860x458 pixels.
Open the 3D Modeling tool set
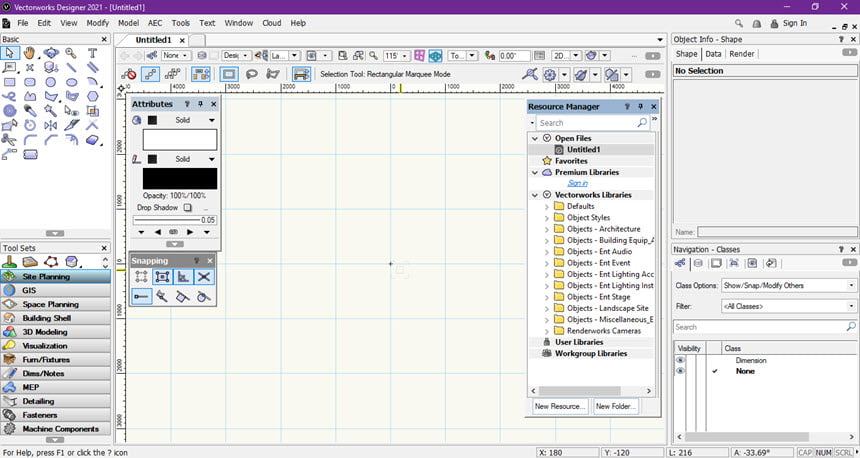coord(55,332)
